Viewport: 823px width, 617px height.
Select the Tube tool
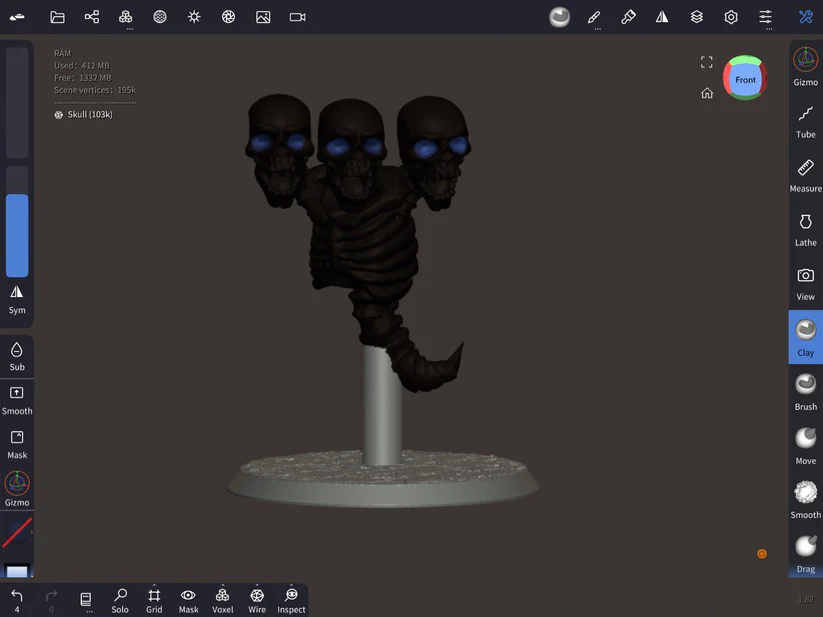click(x=806, y=123)
